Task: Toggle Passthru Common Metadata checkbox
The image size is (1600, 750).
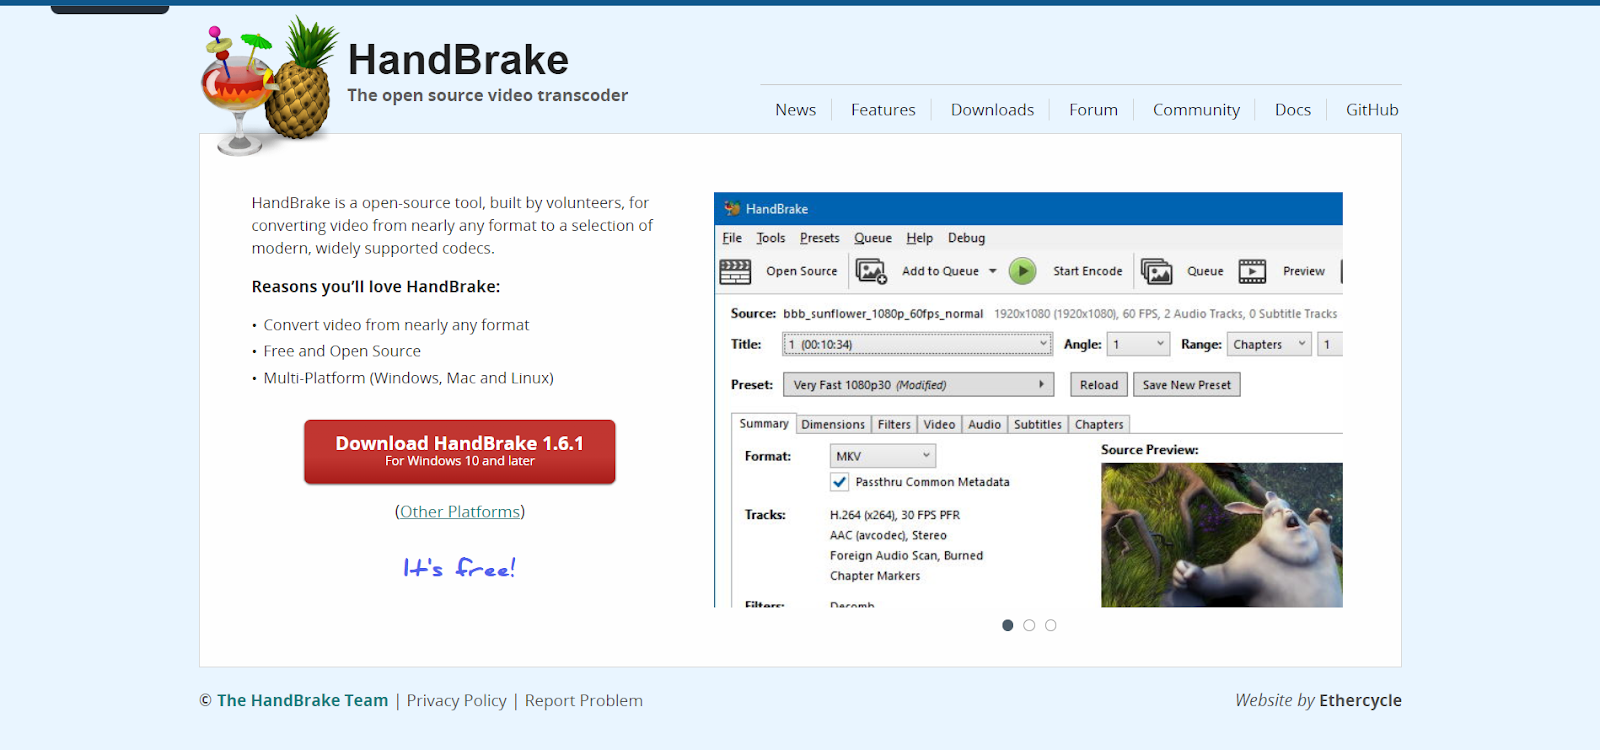Action: coord(840,482)
